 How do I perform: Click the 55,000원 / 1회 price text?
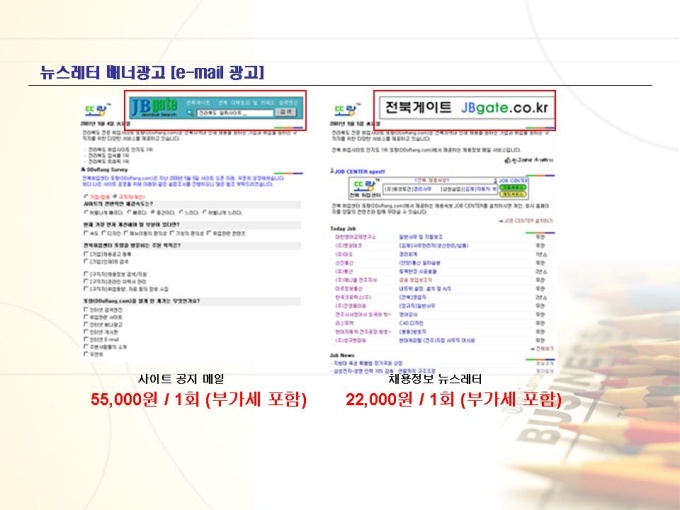(198, 399)
